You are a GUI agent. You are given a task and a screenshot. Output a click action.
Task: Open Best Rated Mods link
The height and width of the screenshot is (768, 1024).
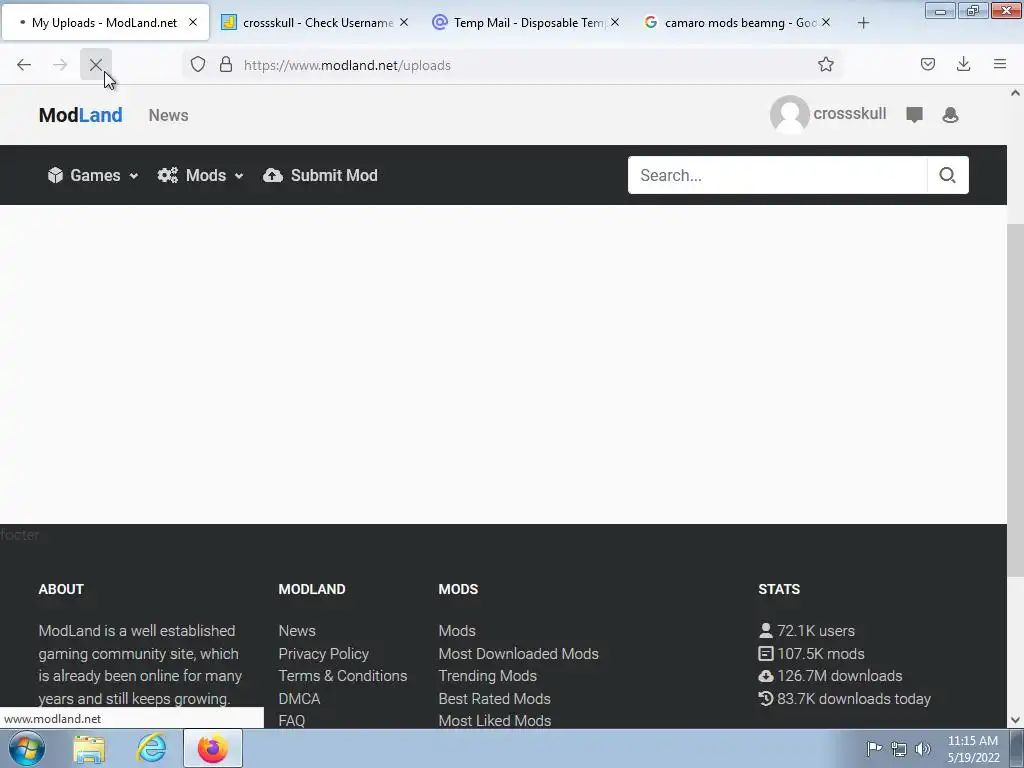(x=494, y=699)
